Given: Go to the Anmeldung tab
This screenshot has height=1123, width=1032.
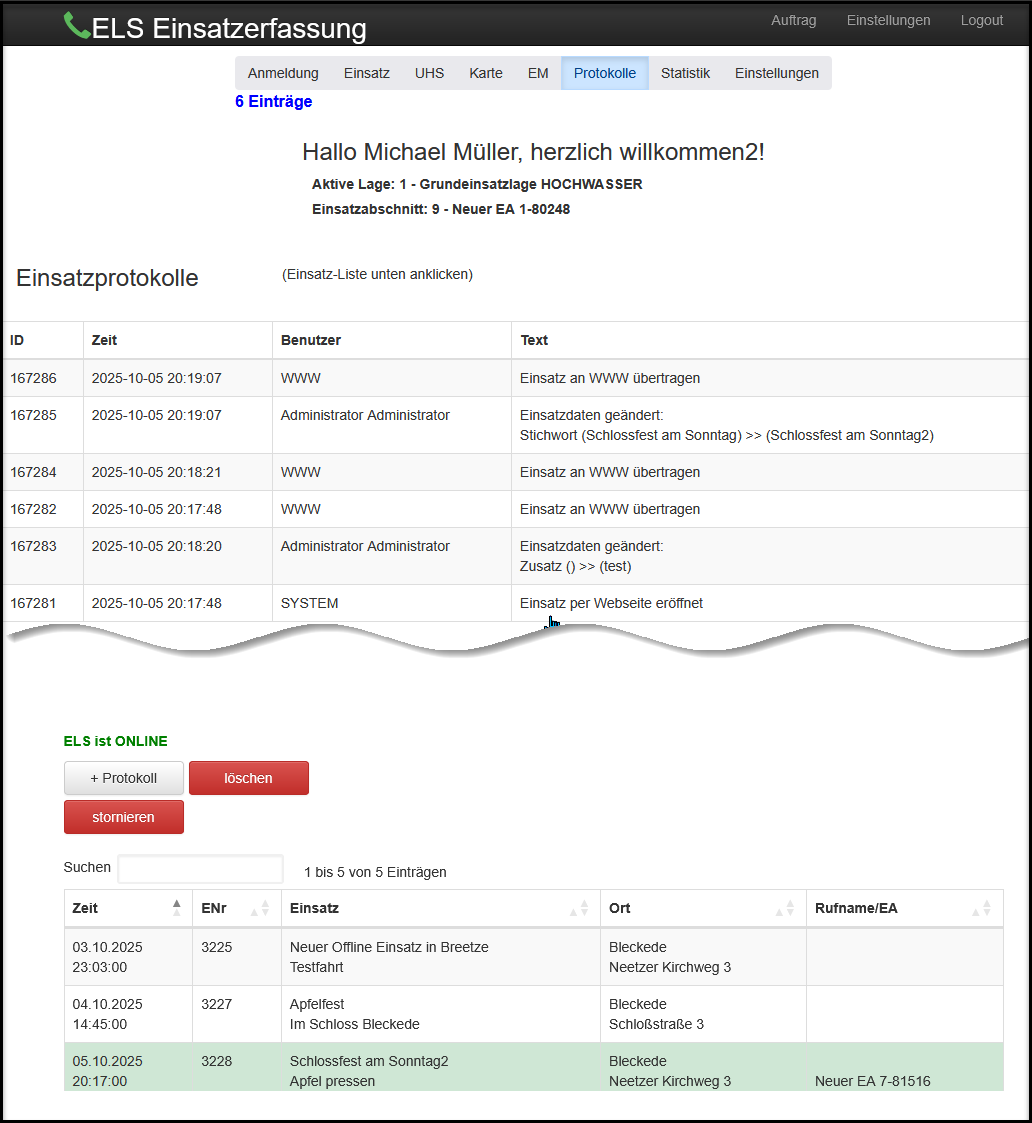Looking at the screenshot, I should (x=283, y=73).
